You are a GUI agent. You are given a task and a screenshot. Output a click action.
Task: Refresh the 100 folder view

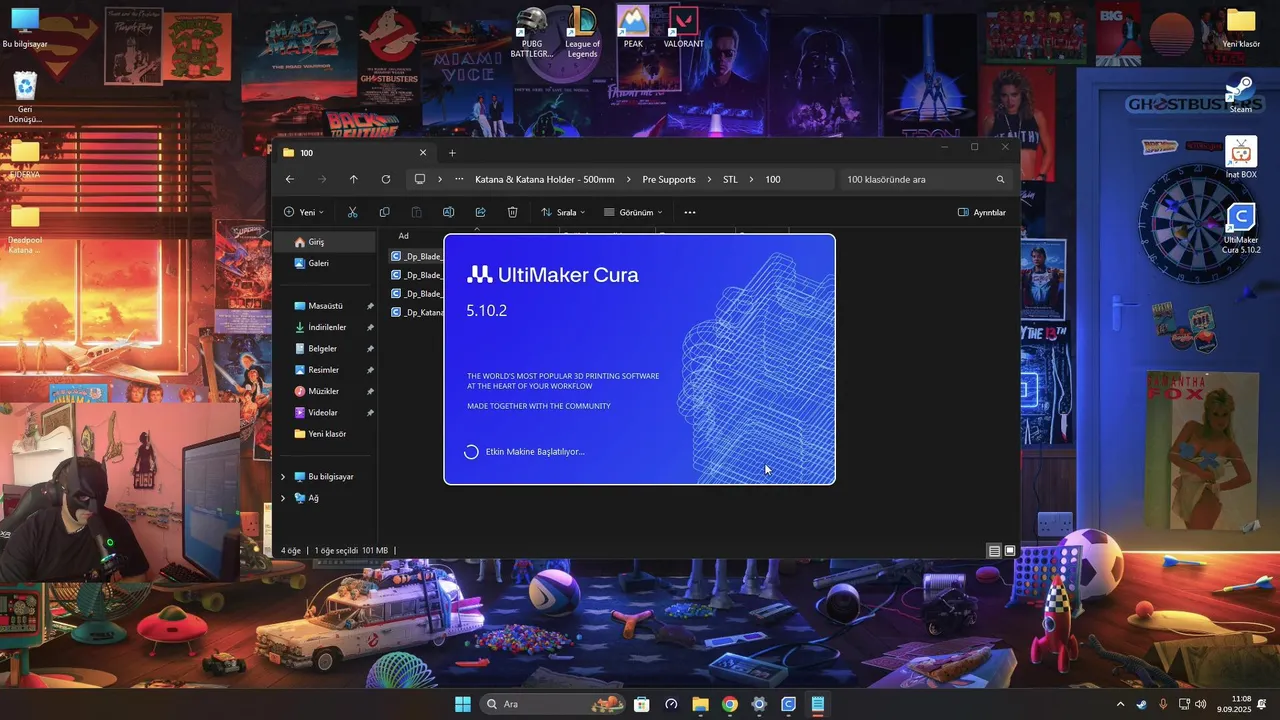pos(385,179)
